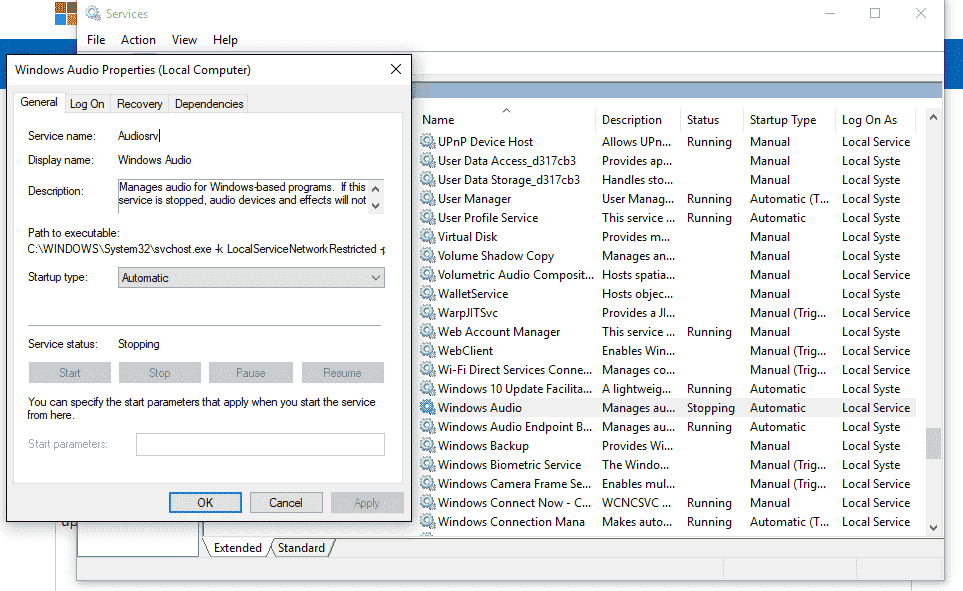Viewport: 963px width, 591px height.
Task: Sort by the Name column header
Action: pos(505,120)
